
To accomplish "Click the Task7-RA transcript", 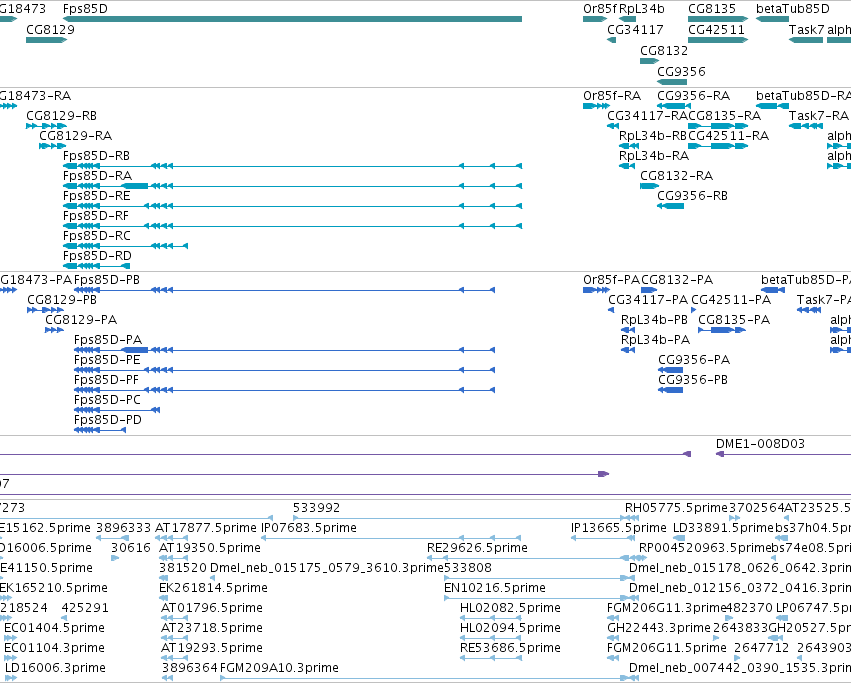I will pos(818,116).
